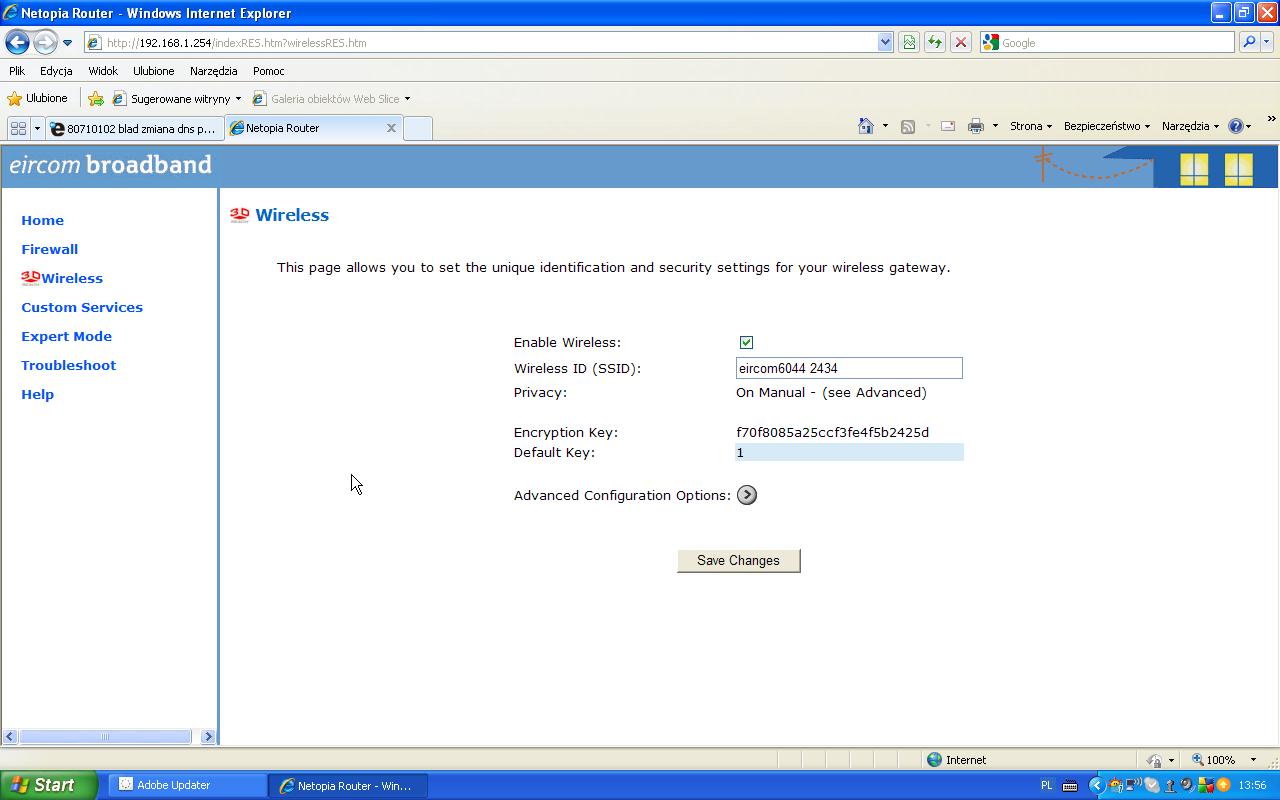This screenshot has height=800, width=1280.
Task: Click the address bar URL field
Action: coord(480,43)
